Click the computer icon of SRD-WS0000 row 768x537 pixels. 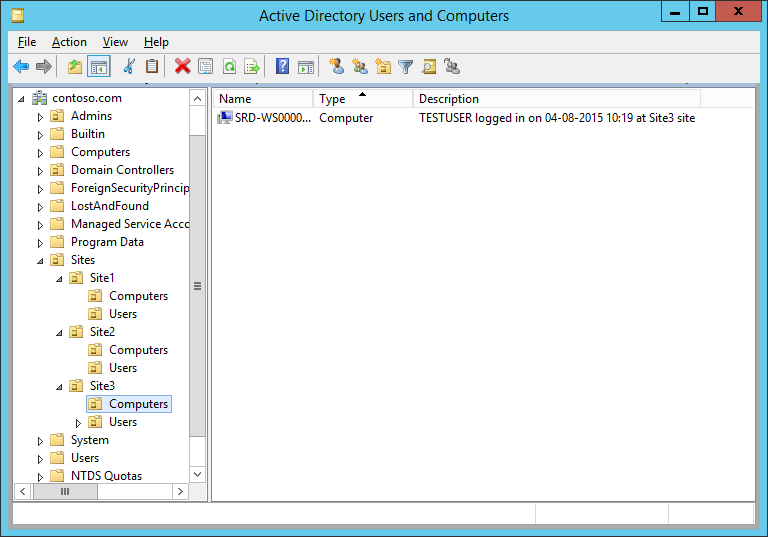tap(224, 118)
